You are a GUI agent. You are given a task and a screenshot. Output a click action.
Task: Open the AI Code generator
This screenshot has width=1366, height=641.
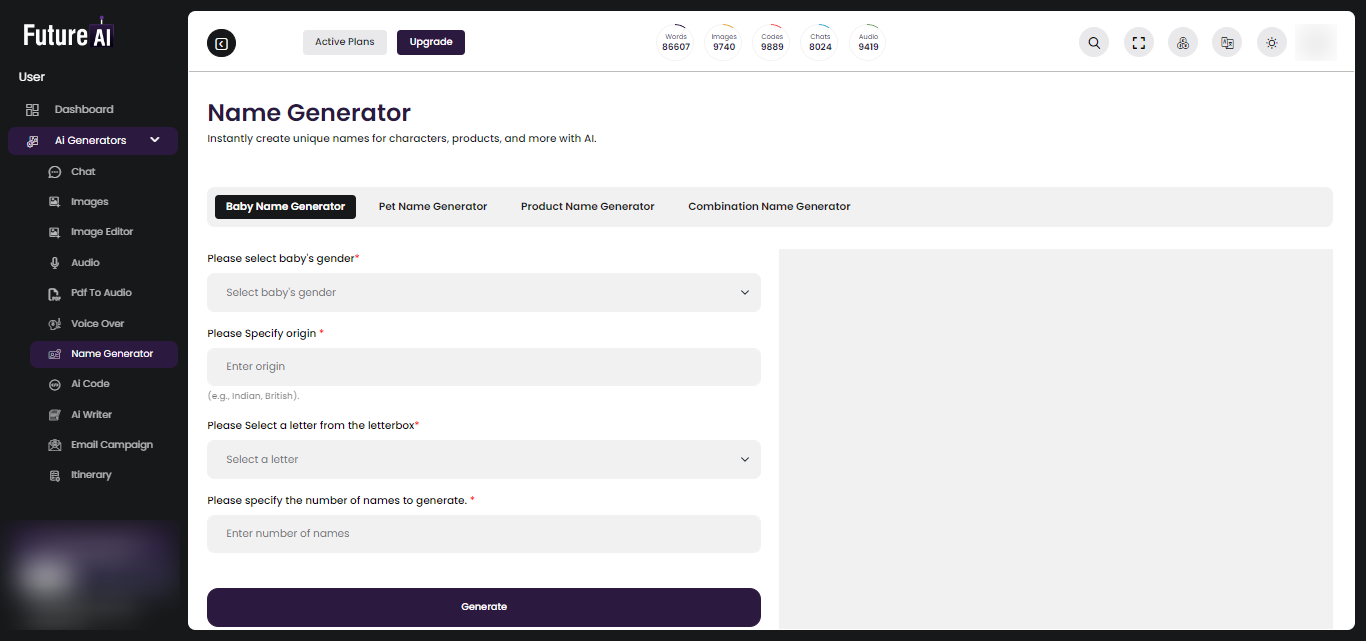[x=91, y=383]
